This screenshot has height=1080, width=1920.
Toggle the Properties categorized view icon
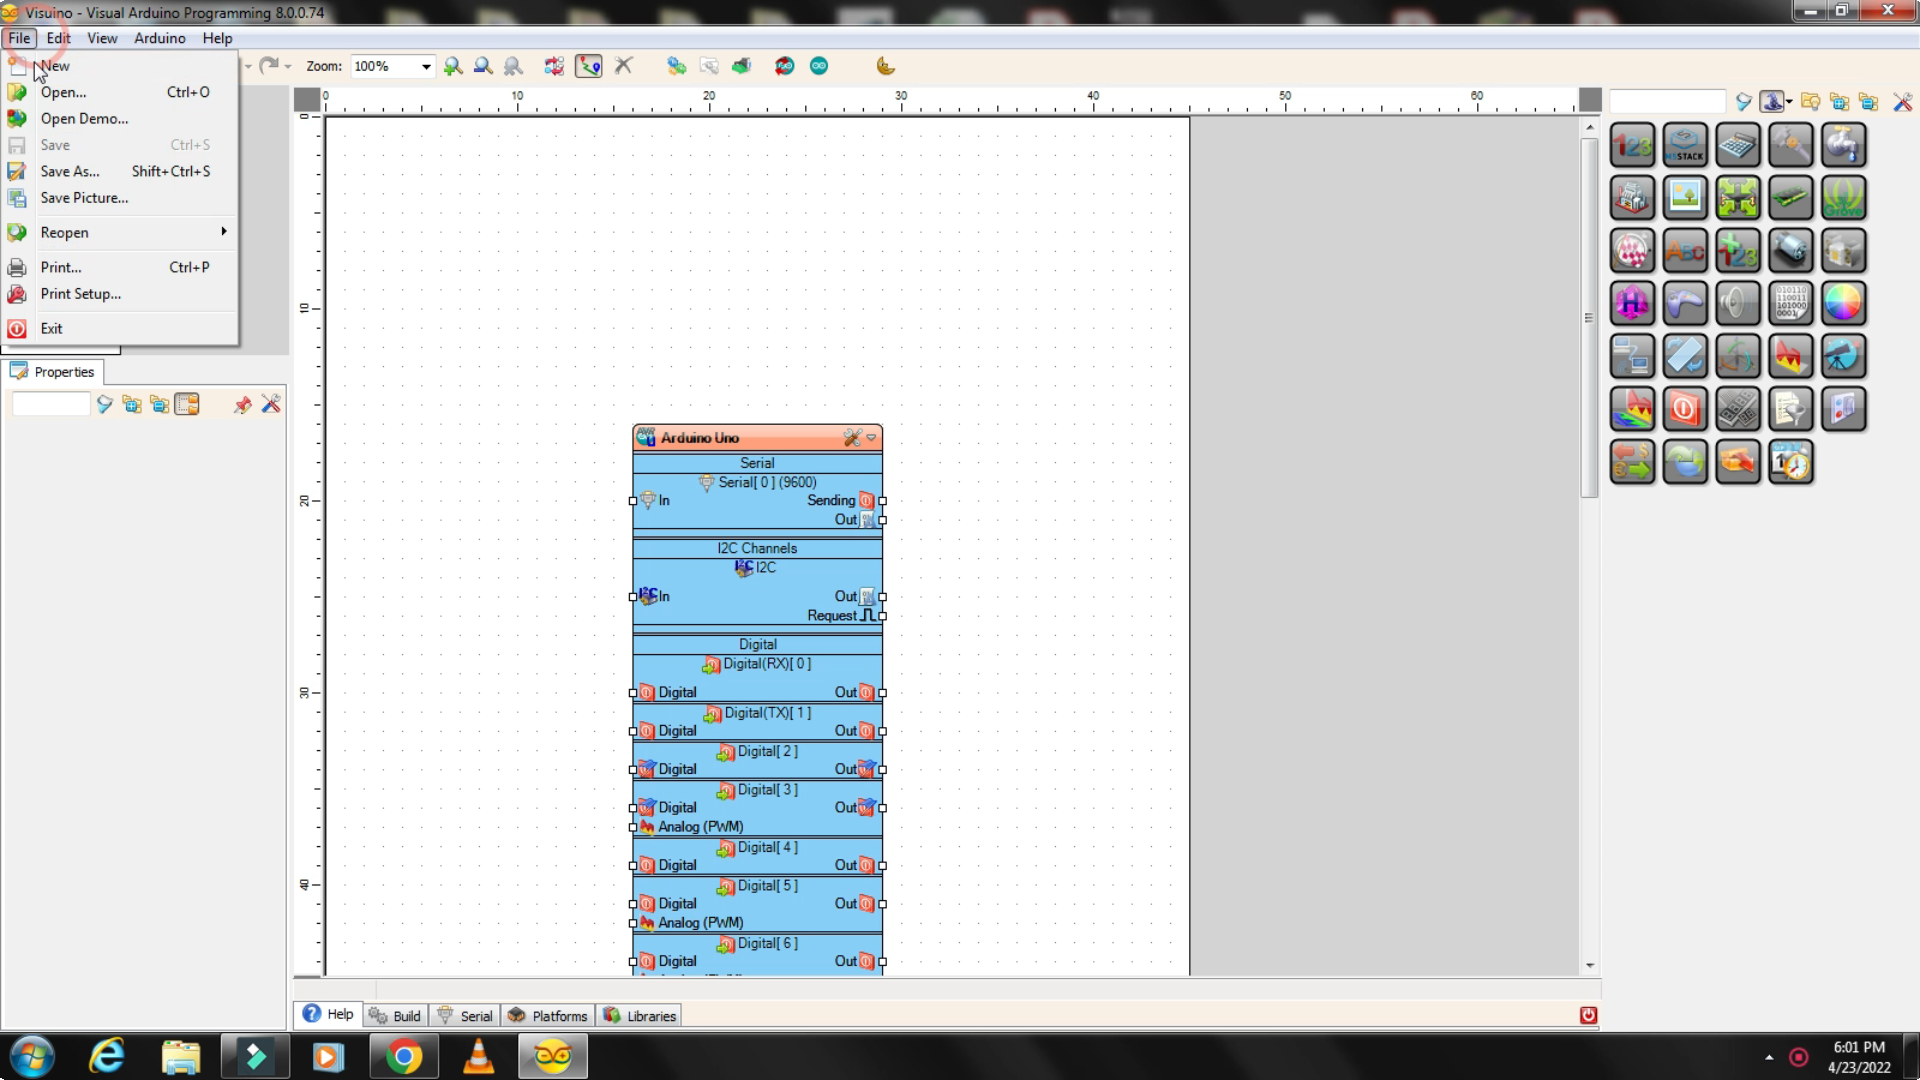[187, 404]
